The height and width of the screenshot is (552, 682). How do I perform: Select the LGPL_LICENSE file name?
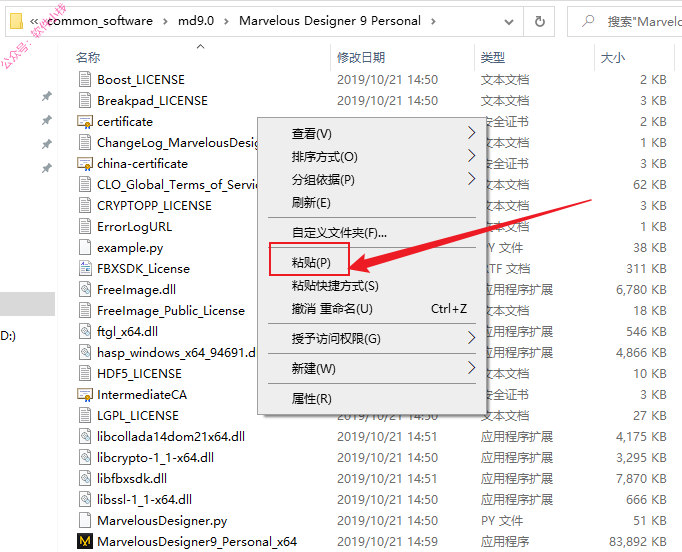click(138, 415)
